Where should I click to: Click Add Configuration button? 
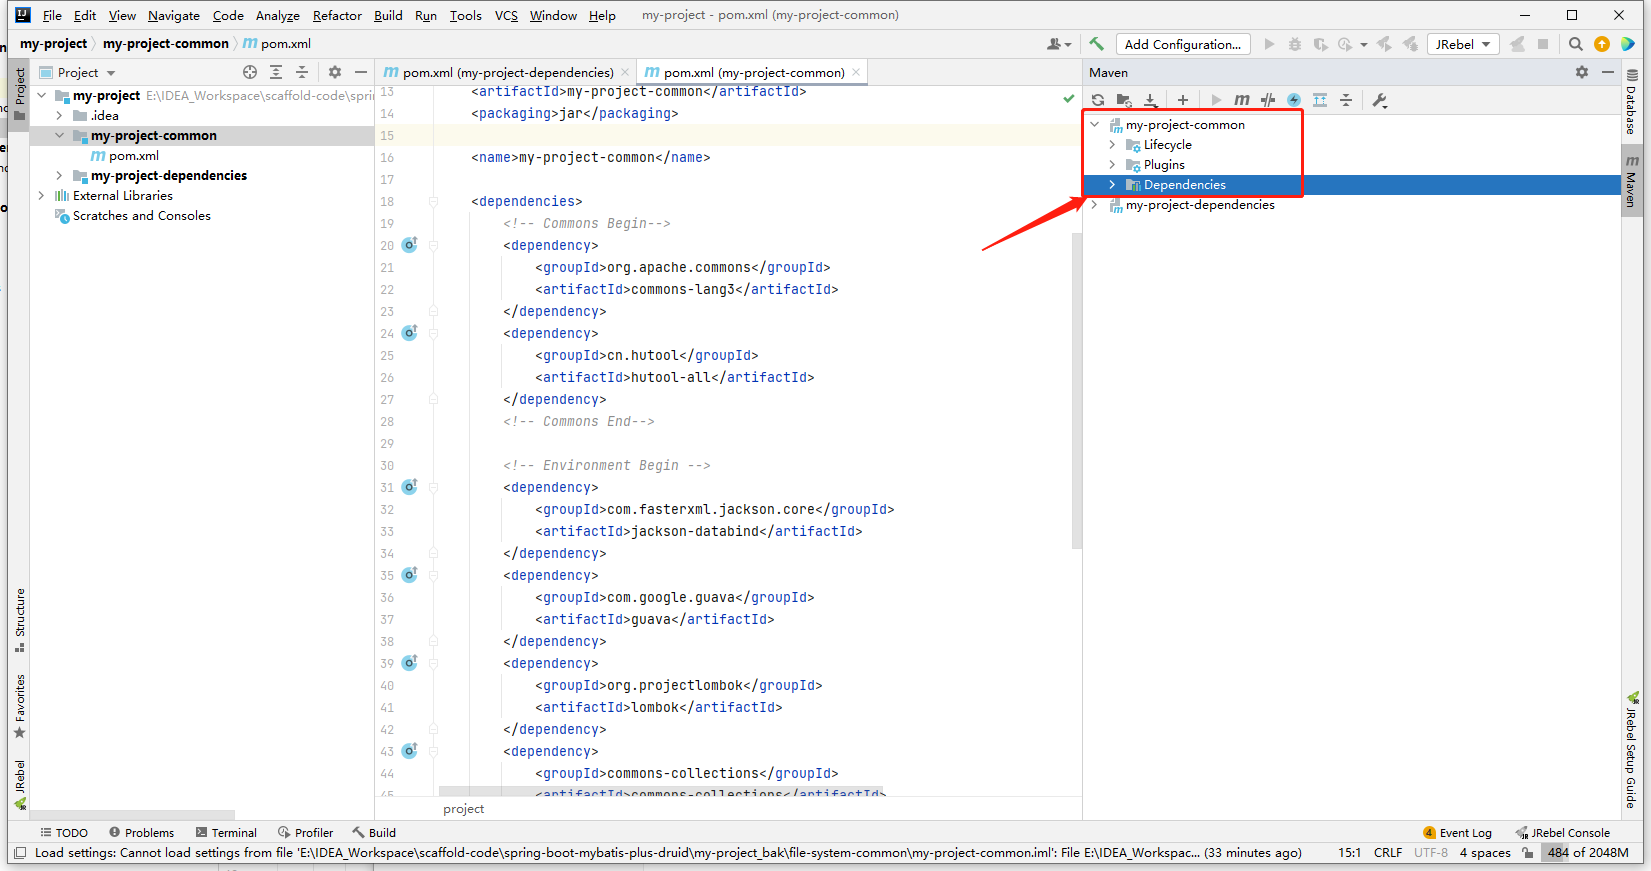click(1182, 44)
